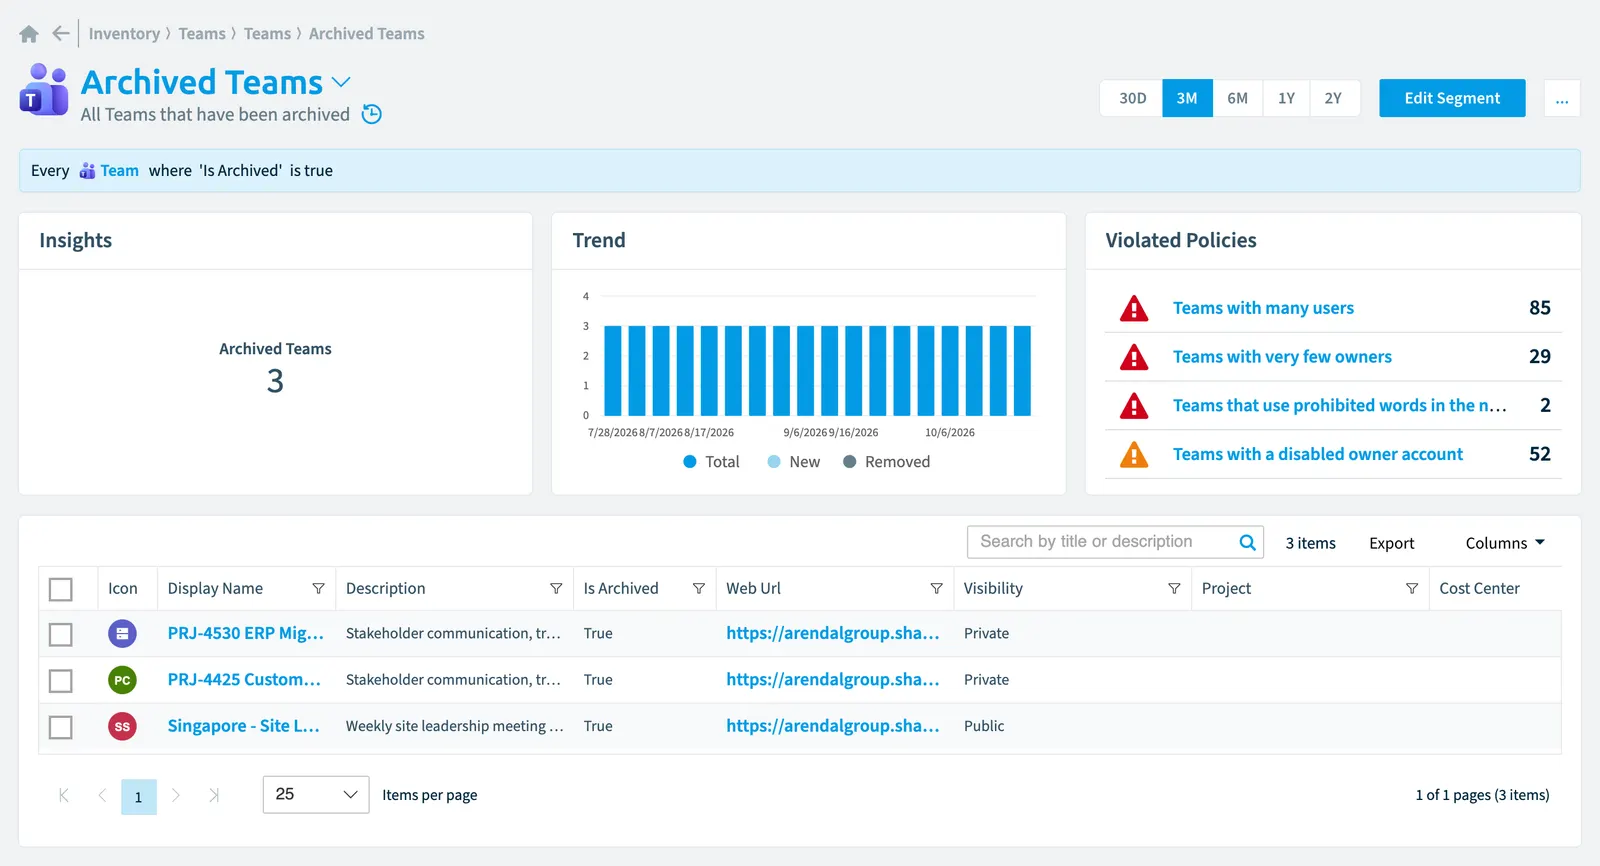Open the segment history clock icon
The image size is (1600, 866).
(372, 114)
